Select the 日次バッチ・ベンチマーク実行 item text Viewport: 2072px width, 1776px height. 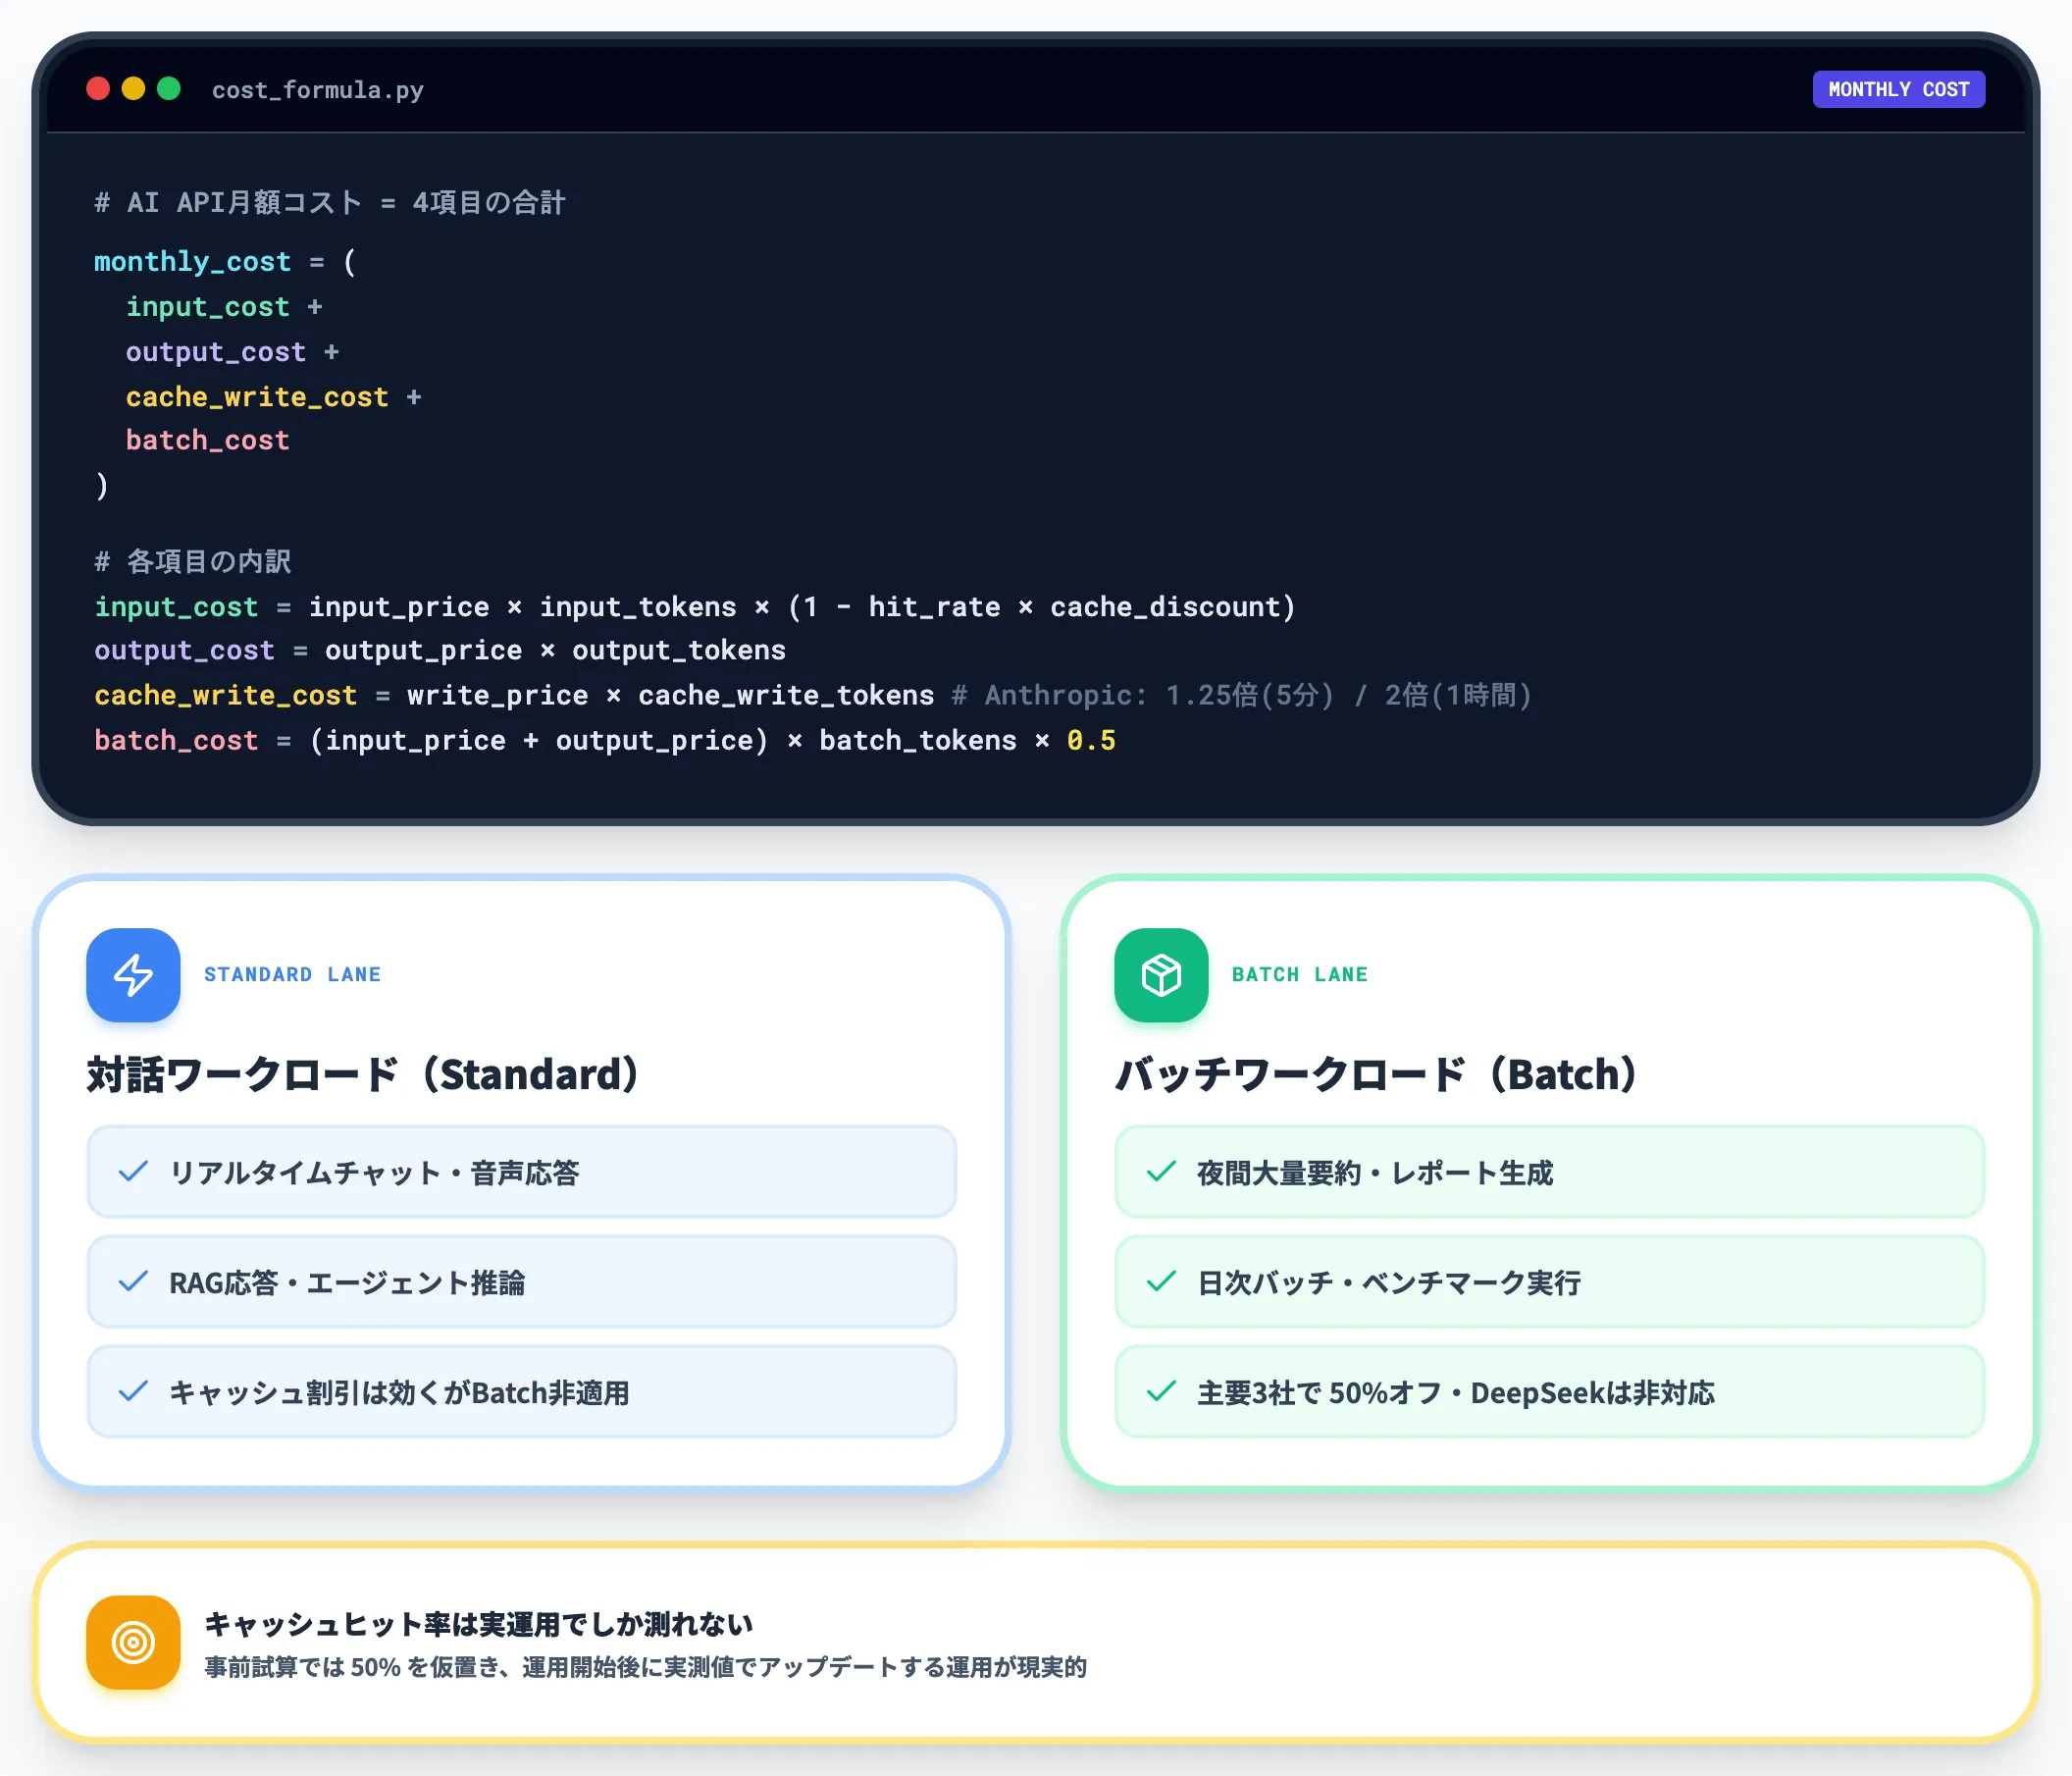click(x=1389, y=1283)
